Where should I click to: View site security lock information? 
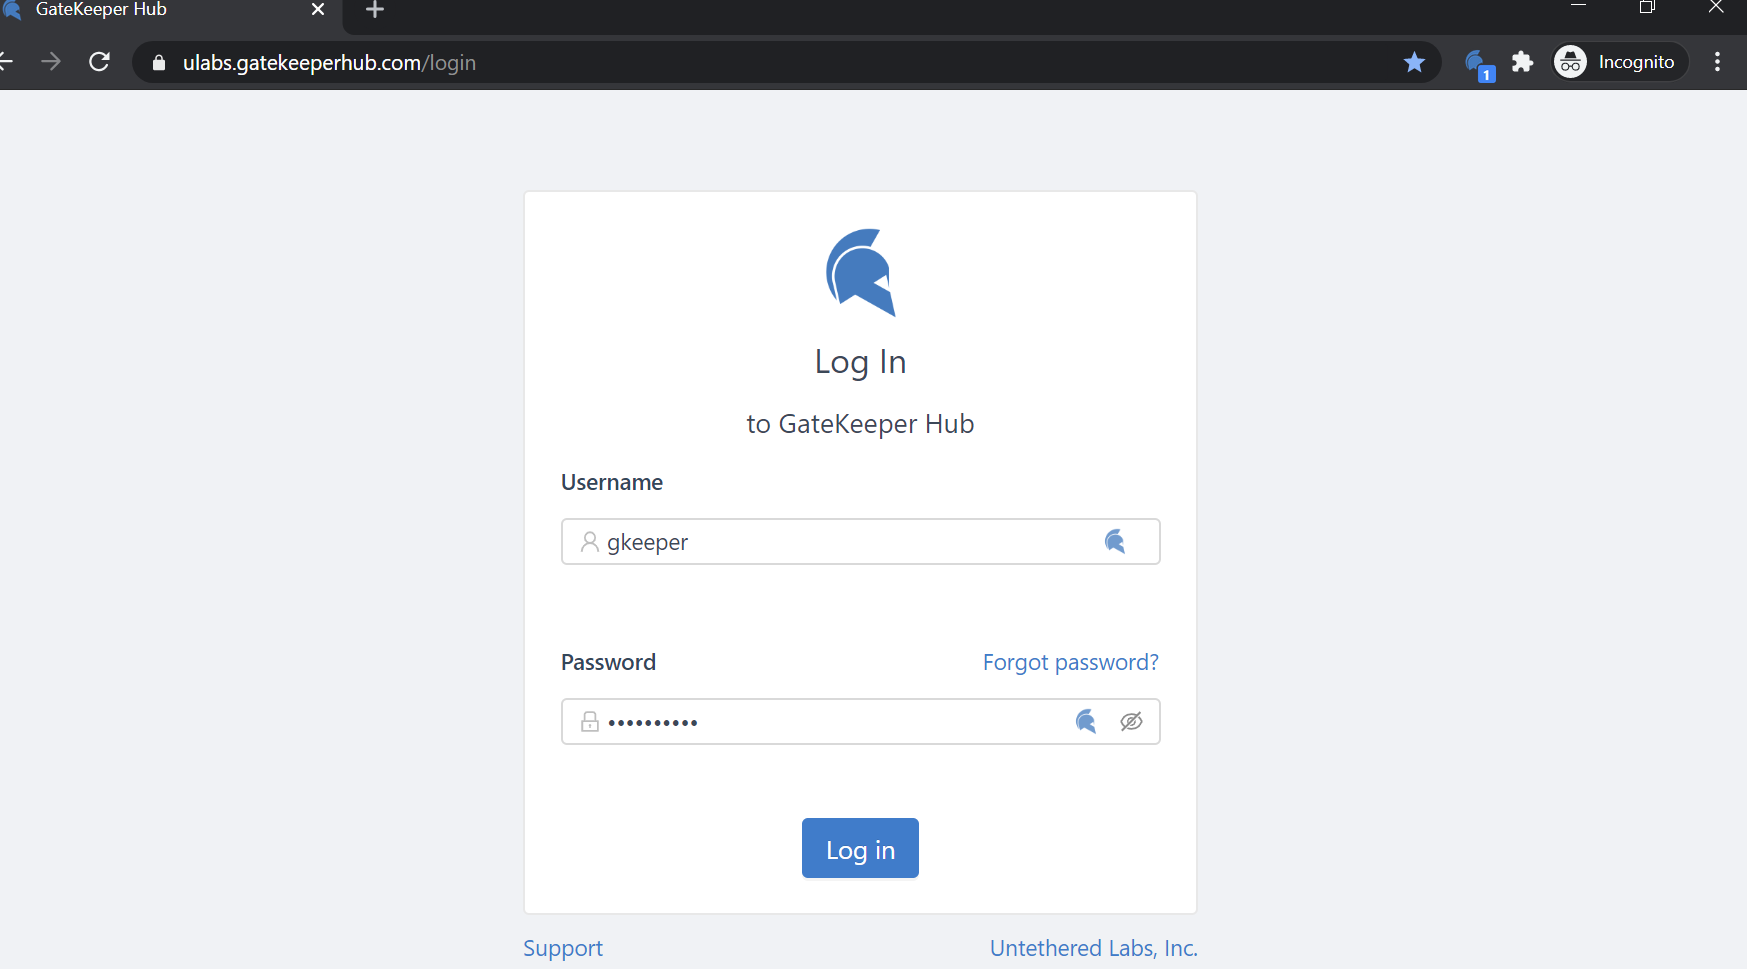(159, 63)
